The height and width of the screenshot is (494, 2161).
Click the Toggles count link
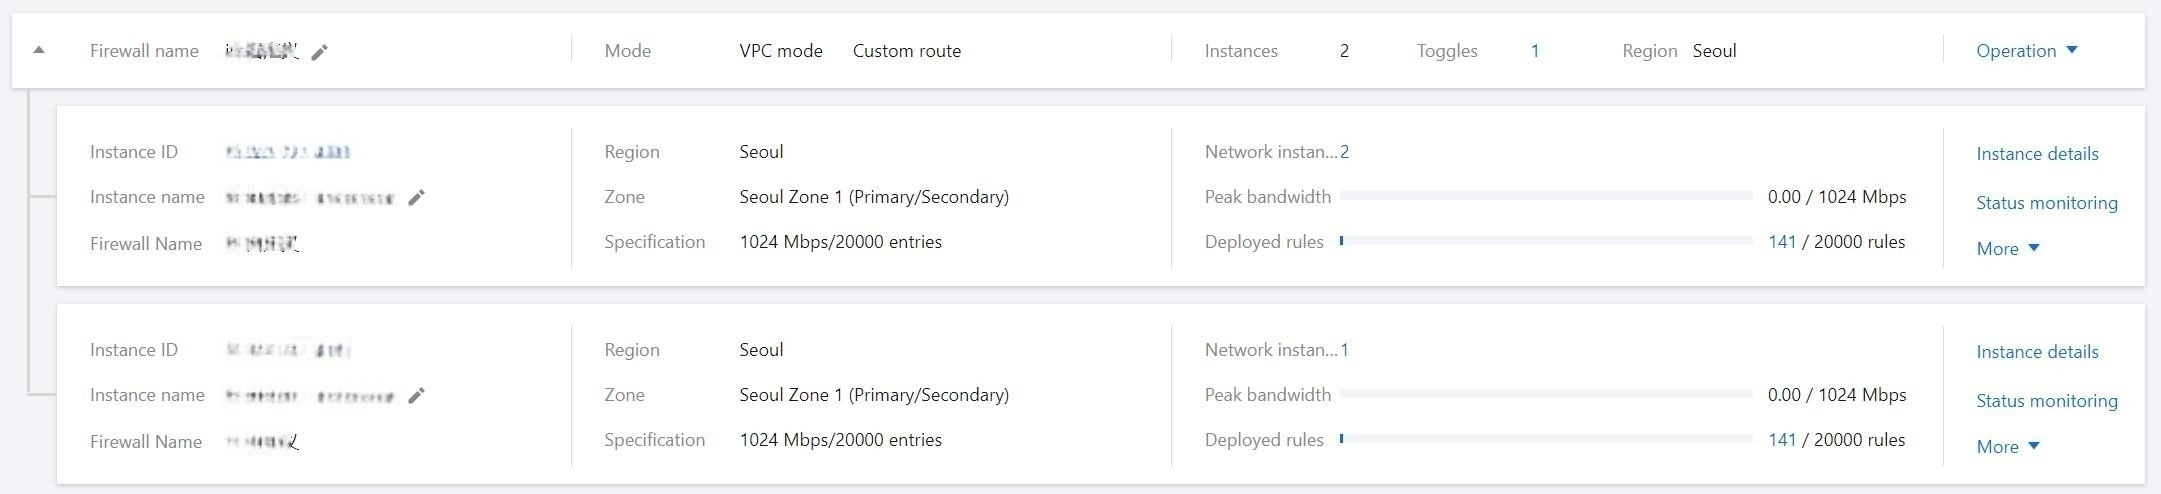(1535, 51)
